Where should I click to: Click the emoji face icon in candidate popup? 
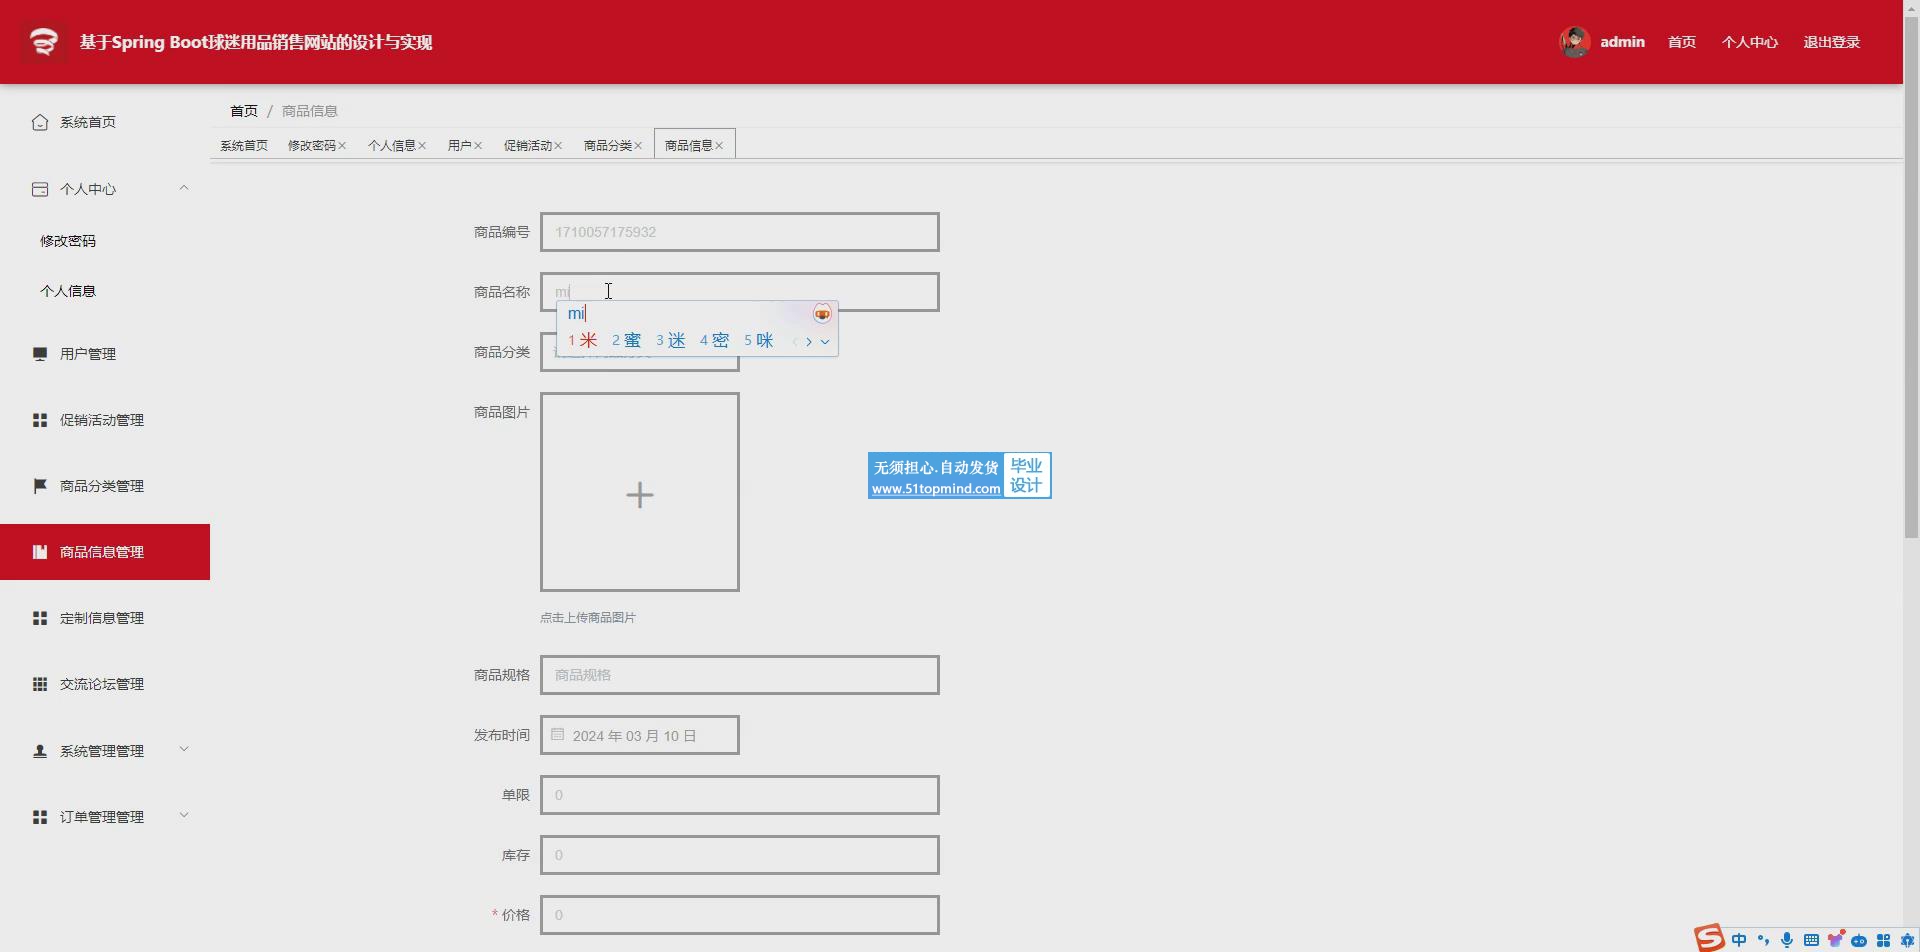coord(822,314)
